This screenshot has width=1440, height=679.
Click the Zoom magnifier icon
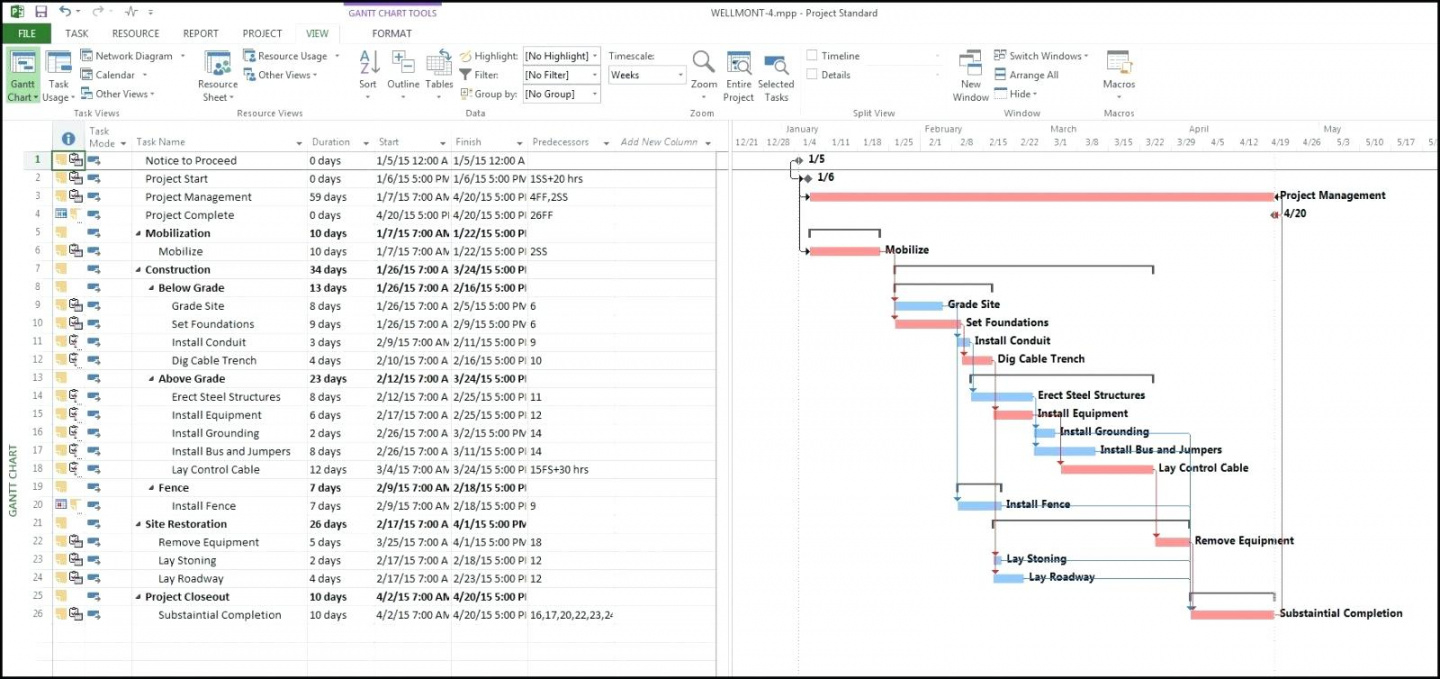point(704,64)
